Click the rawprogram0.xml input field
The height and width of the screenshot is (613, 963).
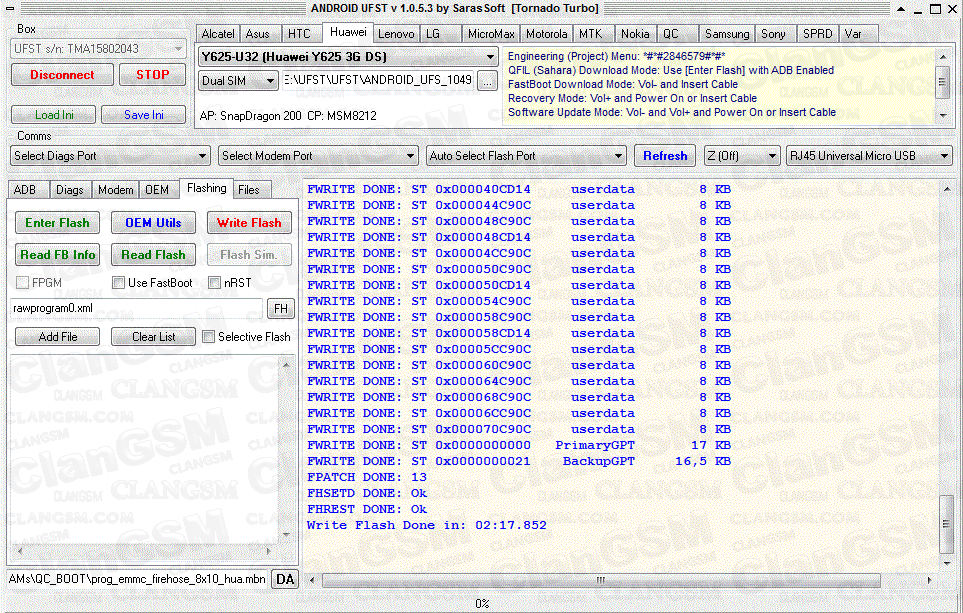pyautogui.click(x=136, y=308)
